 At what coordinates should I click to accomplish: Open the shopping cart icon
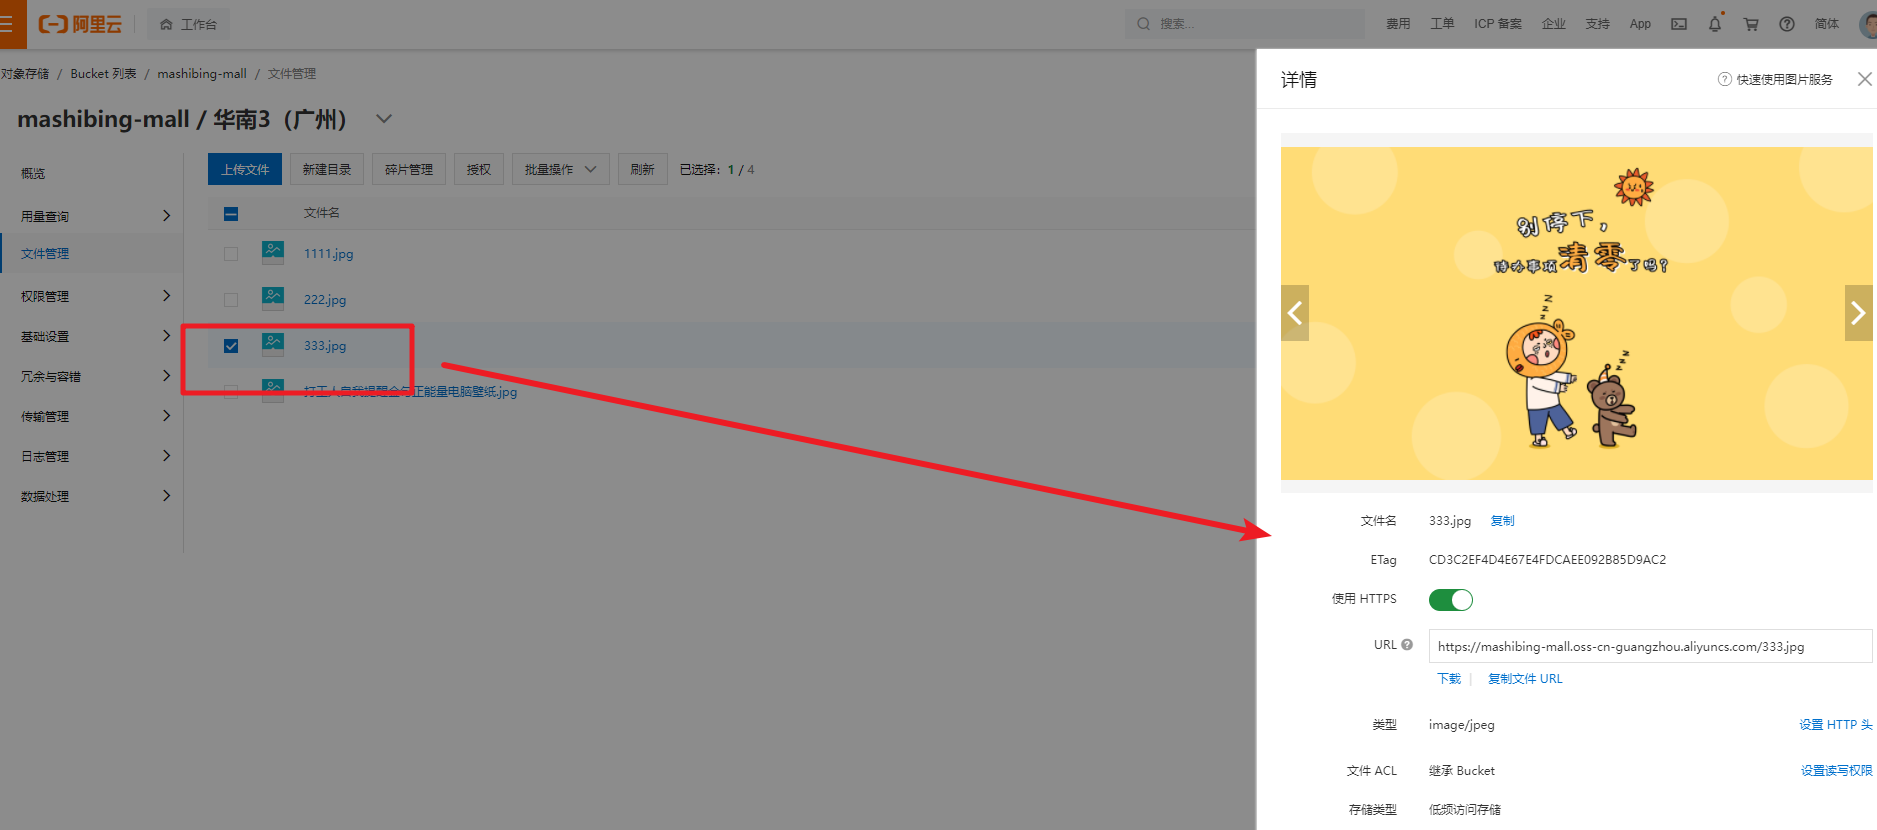click(1751, 24)
